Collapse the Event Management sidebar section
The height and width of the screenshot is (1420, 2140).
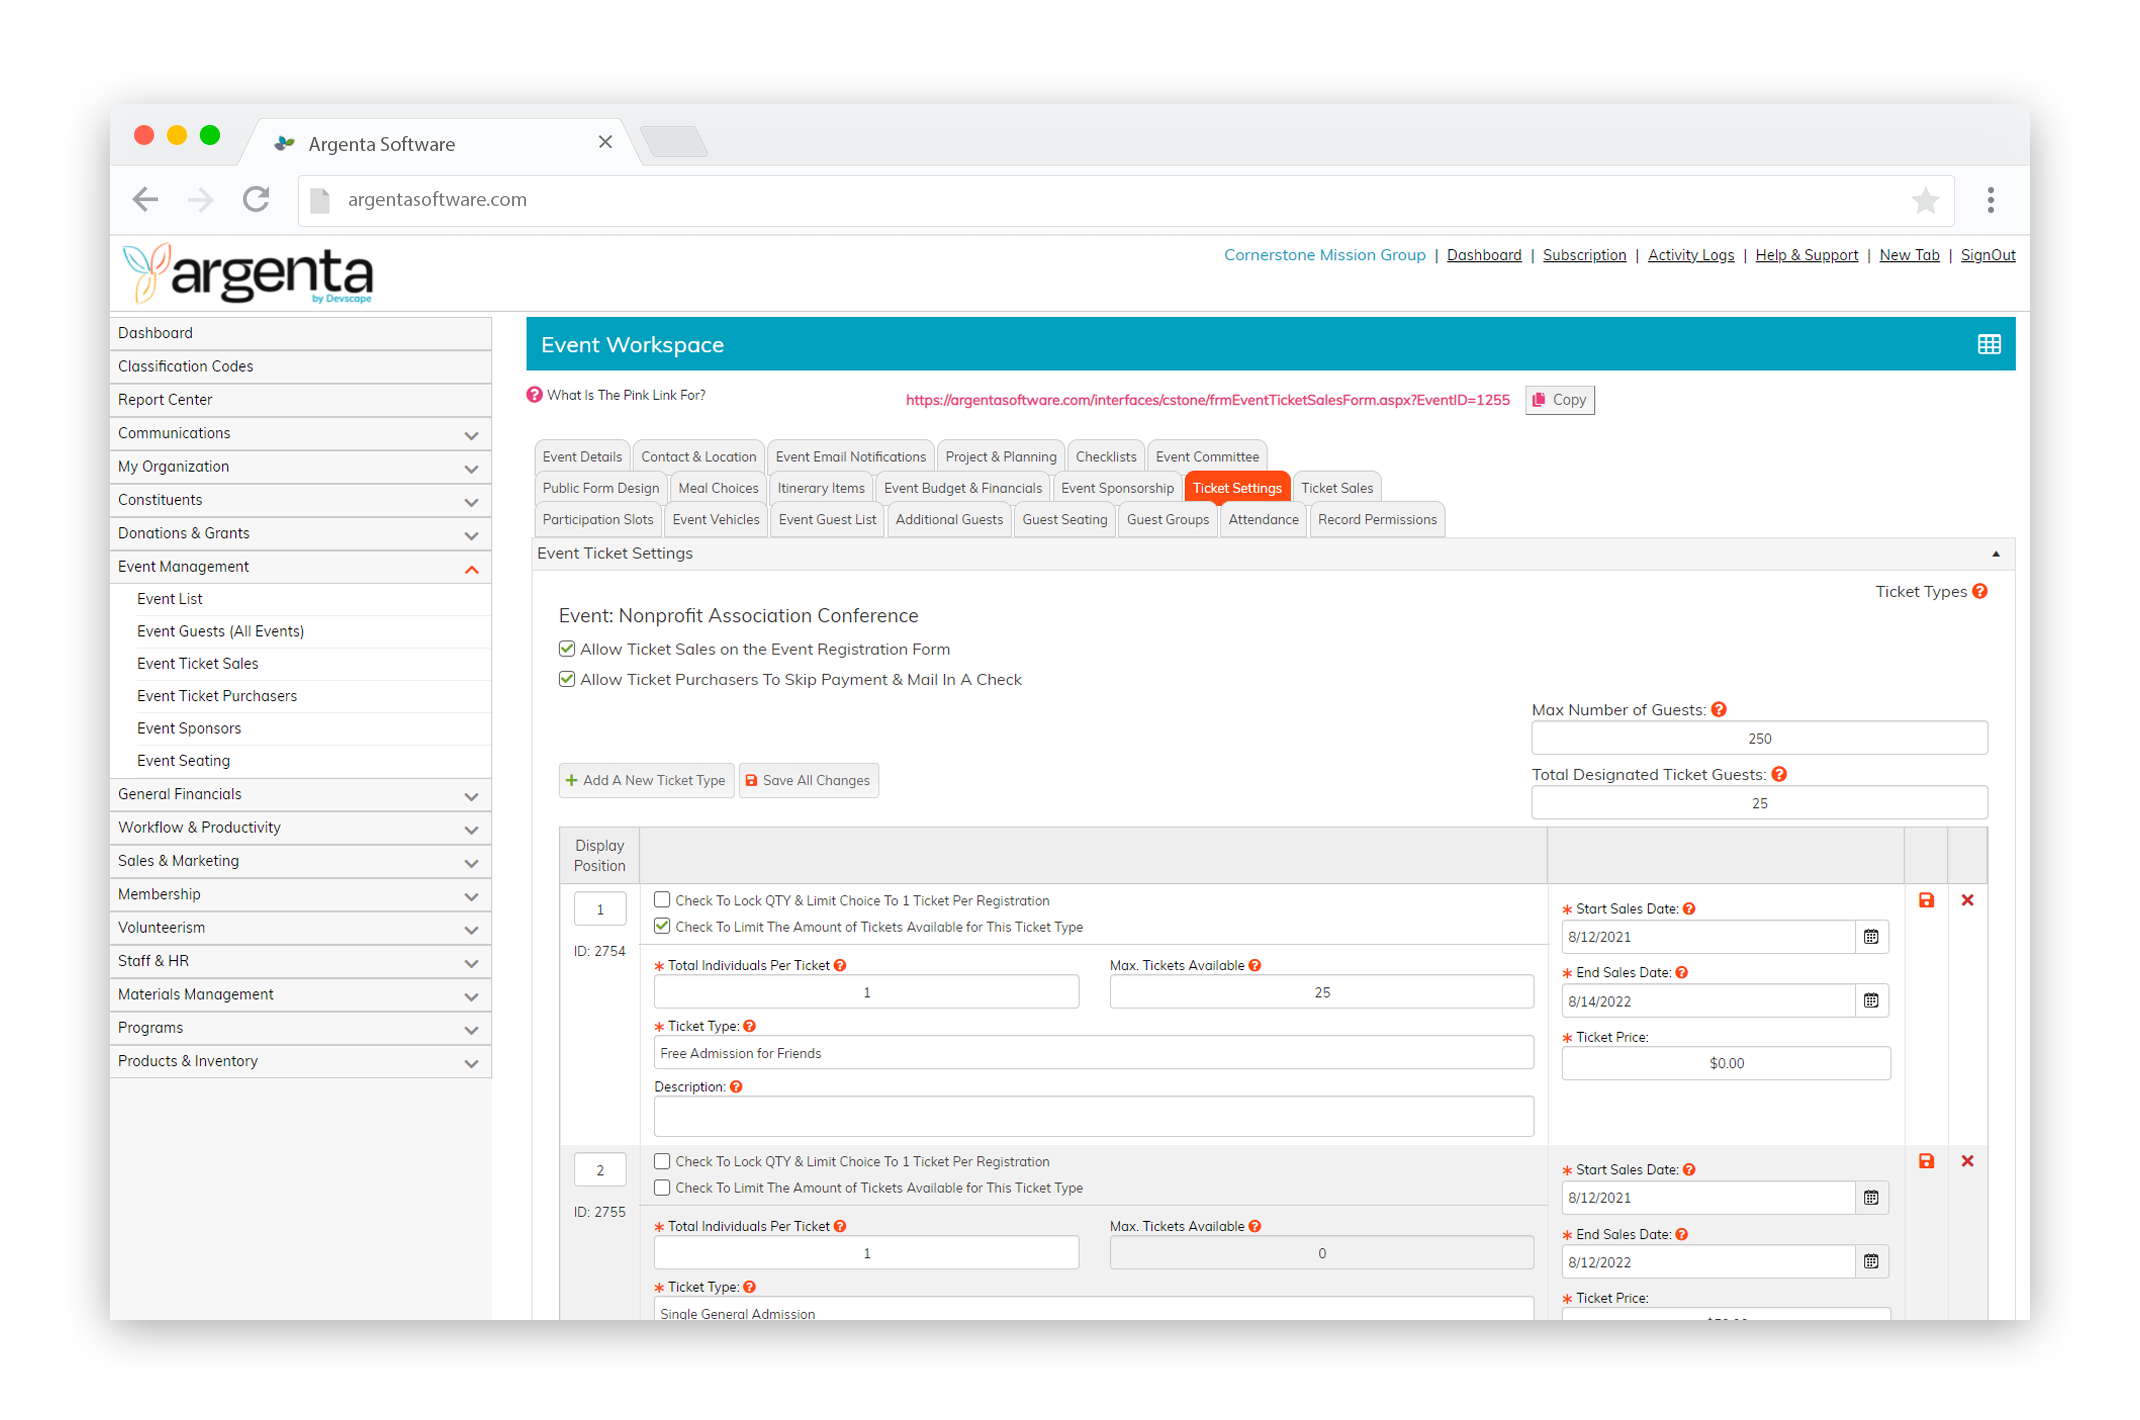(x=471, y=569)
